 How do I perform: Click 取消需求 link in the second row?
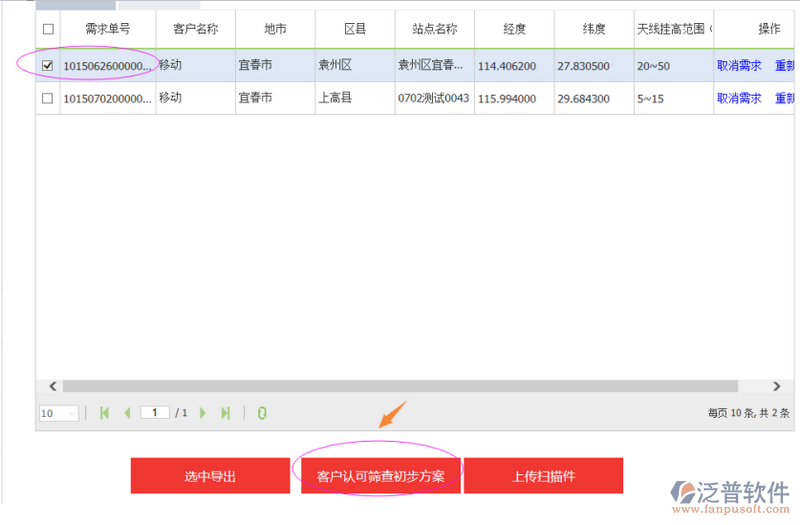click(739, 98)
